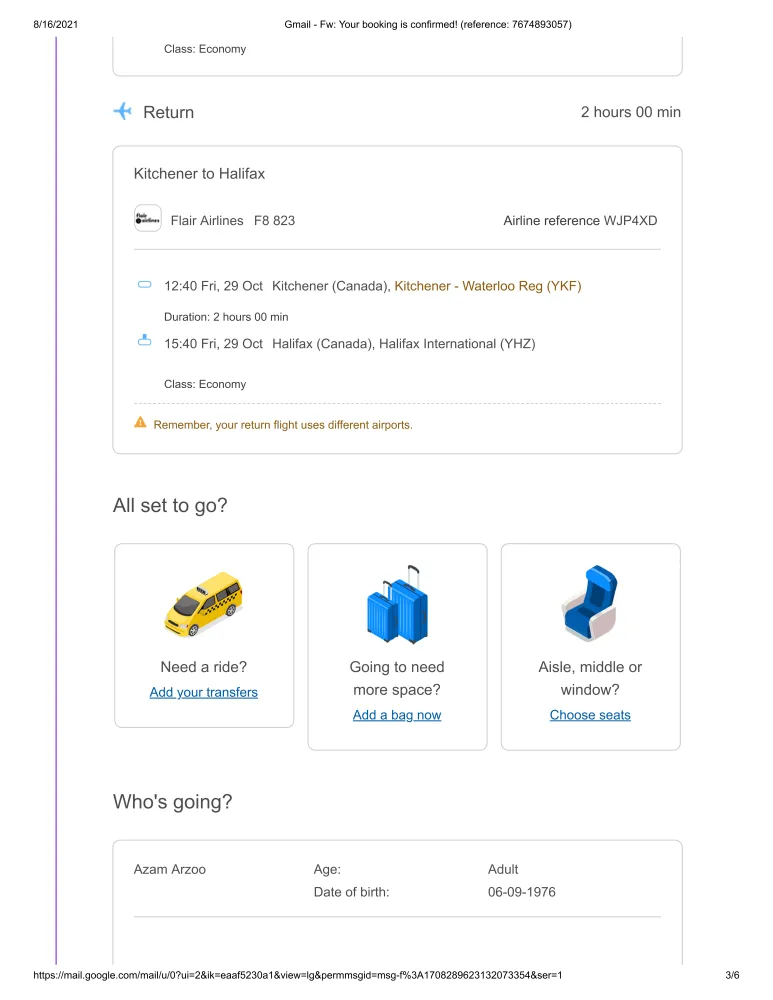This screenshot has height=1000, width=773.
Task: Click the different airports reminder text
Action: [282, 425]
